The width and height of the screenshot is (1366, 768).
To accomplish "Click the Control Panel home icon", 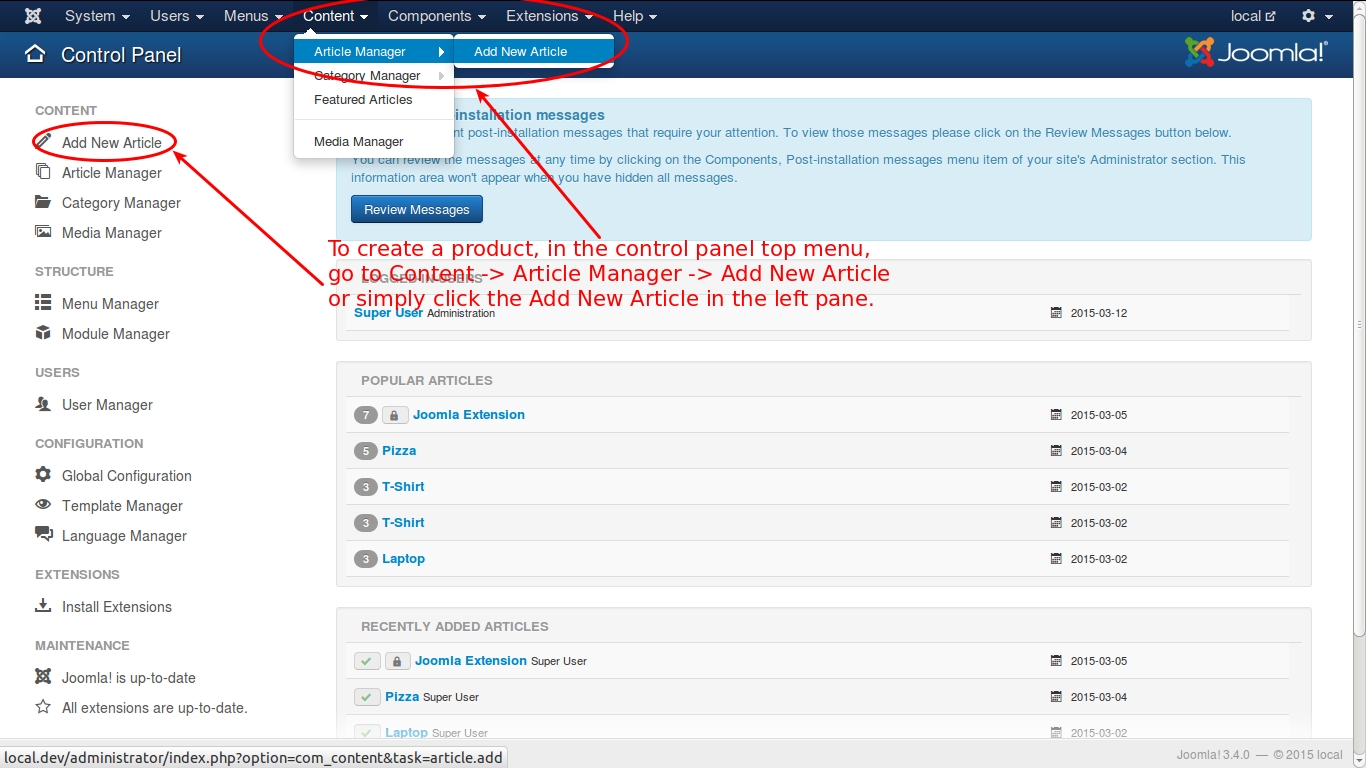I will (x=35, y=54).
